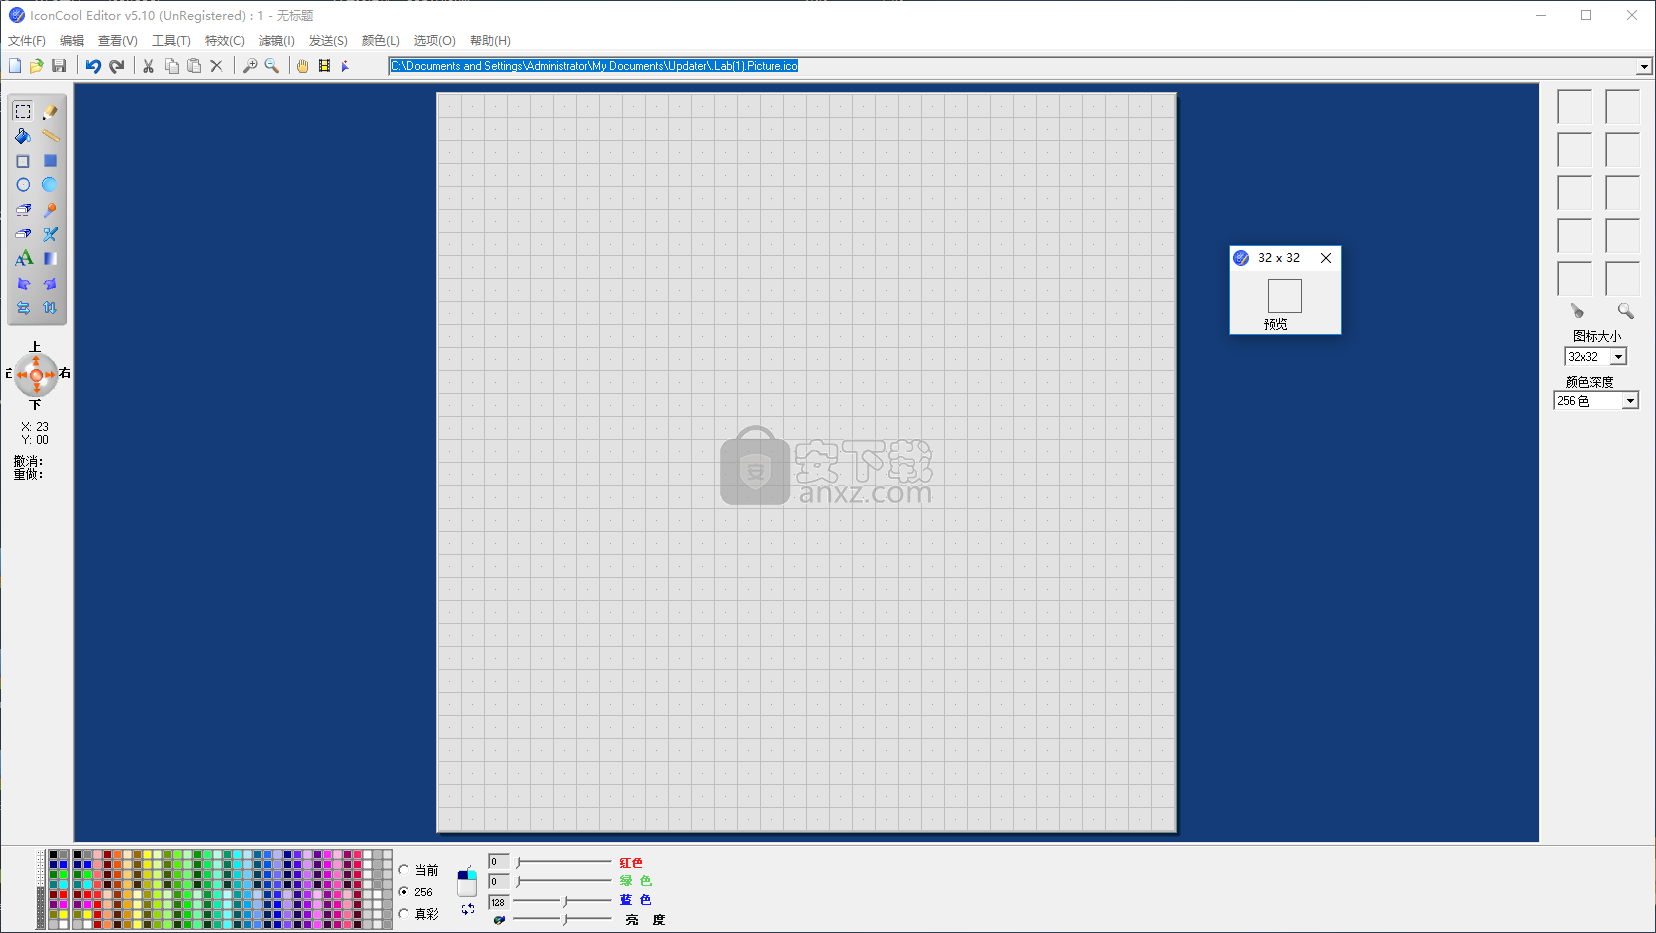1656x933 pixels.
Task: Expand the file path dropdown arrow
Action: point(1644,67)
